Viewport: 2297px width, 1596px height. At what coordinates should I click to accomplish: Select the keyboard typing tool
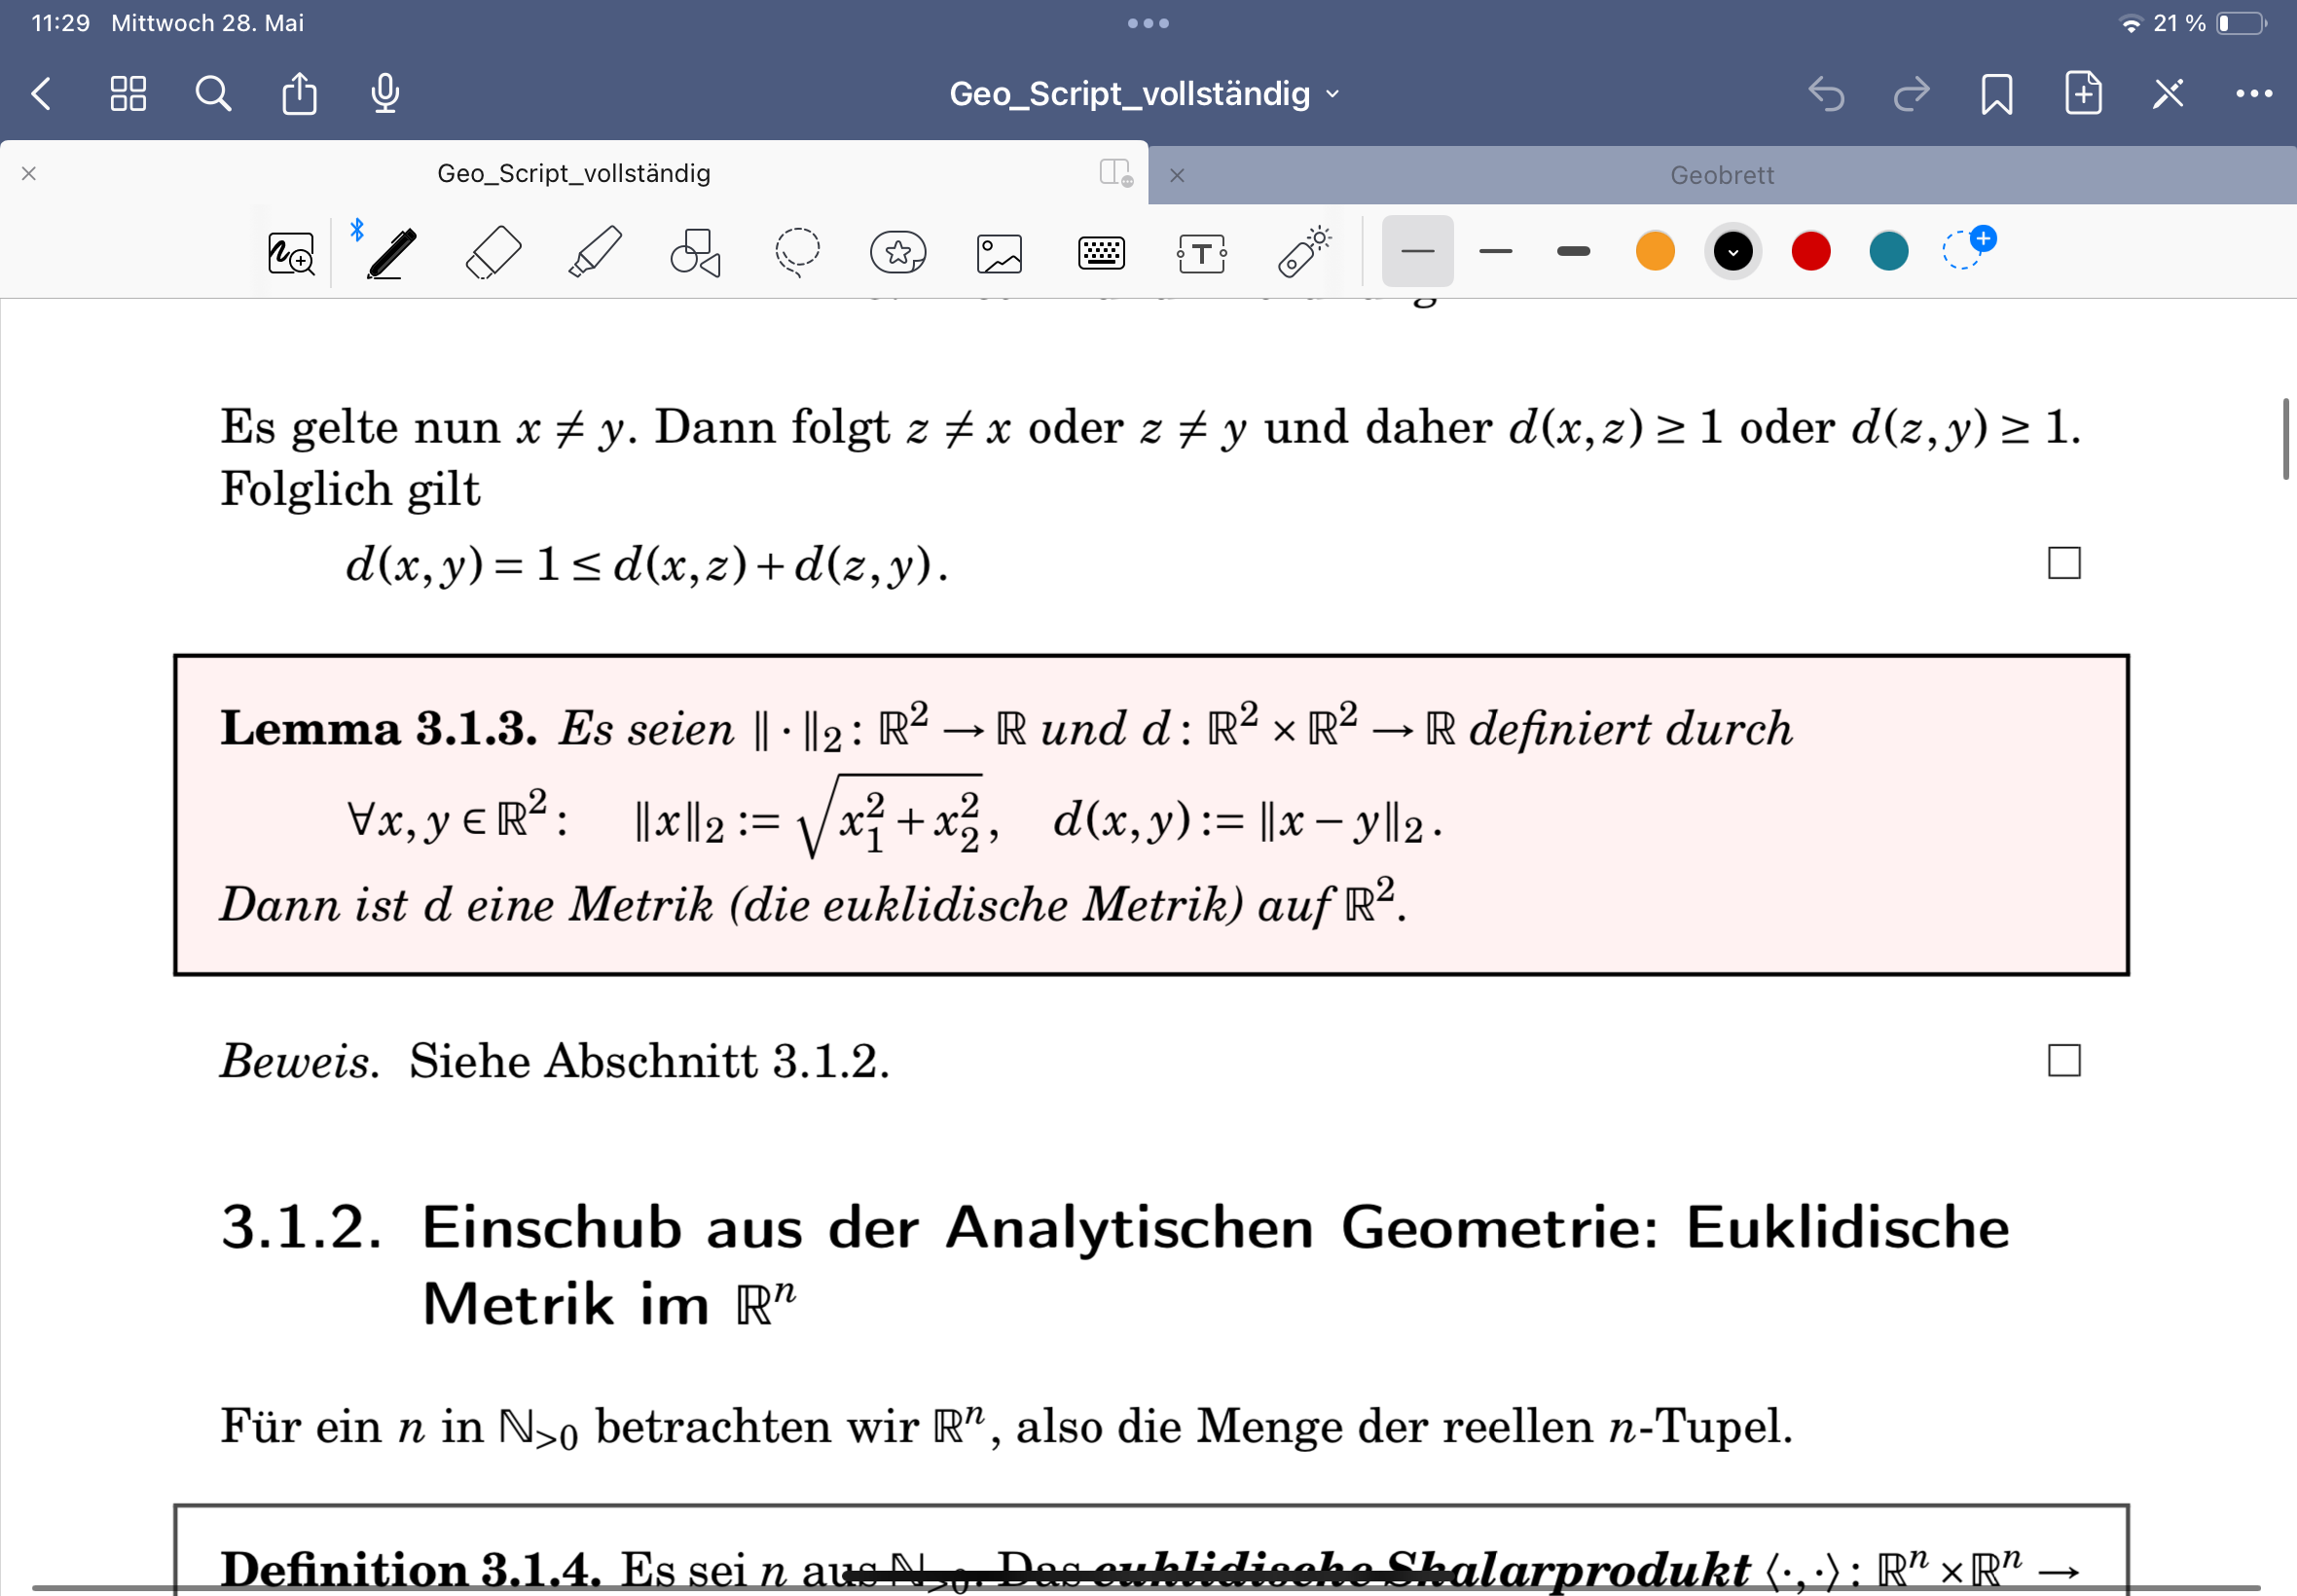tap(1101, 253)
